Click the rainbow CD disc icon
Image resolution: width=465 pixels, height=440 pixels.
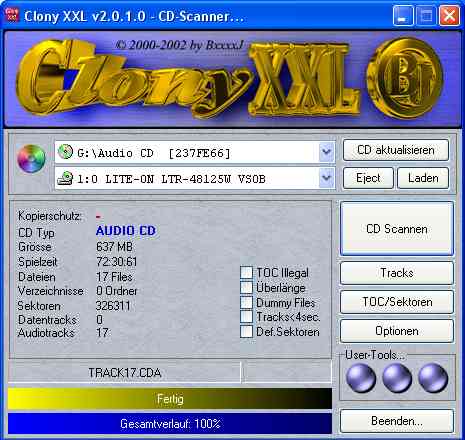point(31,159)
